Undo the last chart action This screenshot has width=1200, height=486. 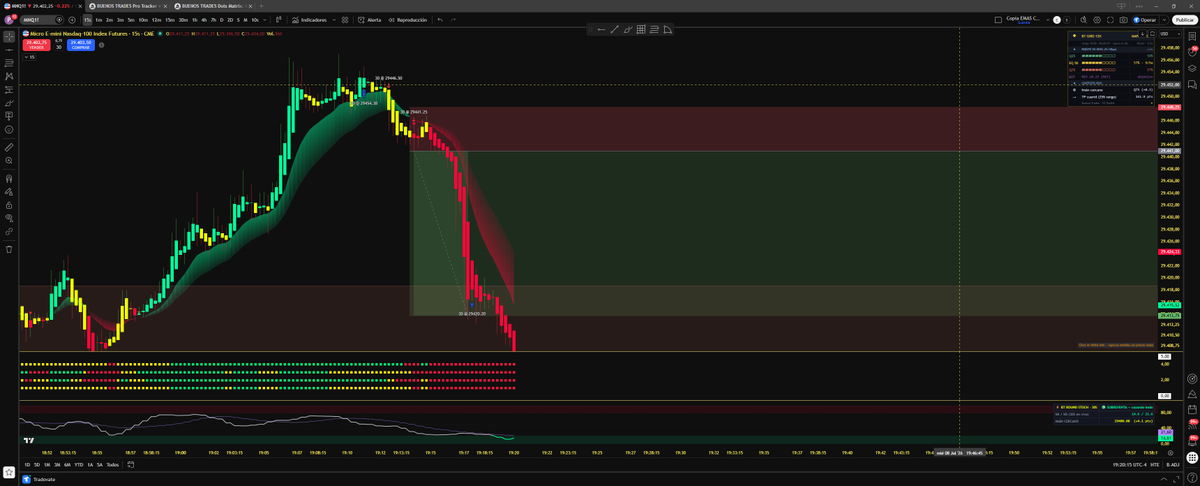440,20
